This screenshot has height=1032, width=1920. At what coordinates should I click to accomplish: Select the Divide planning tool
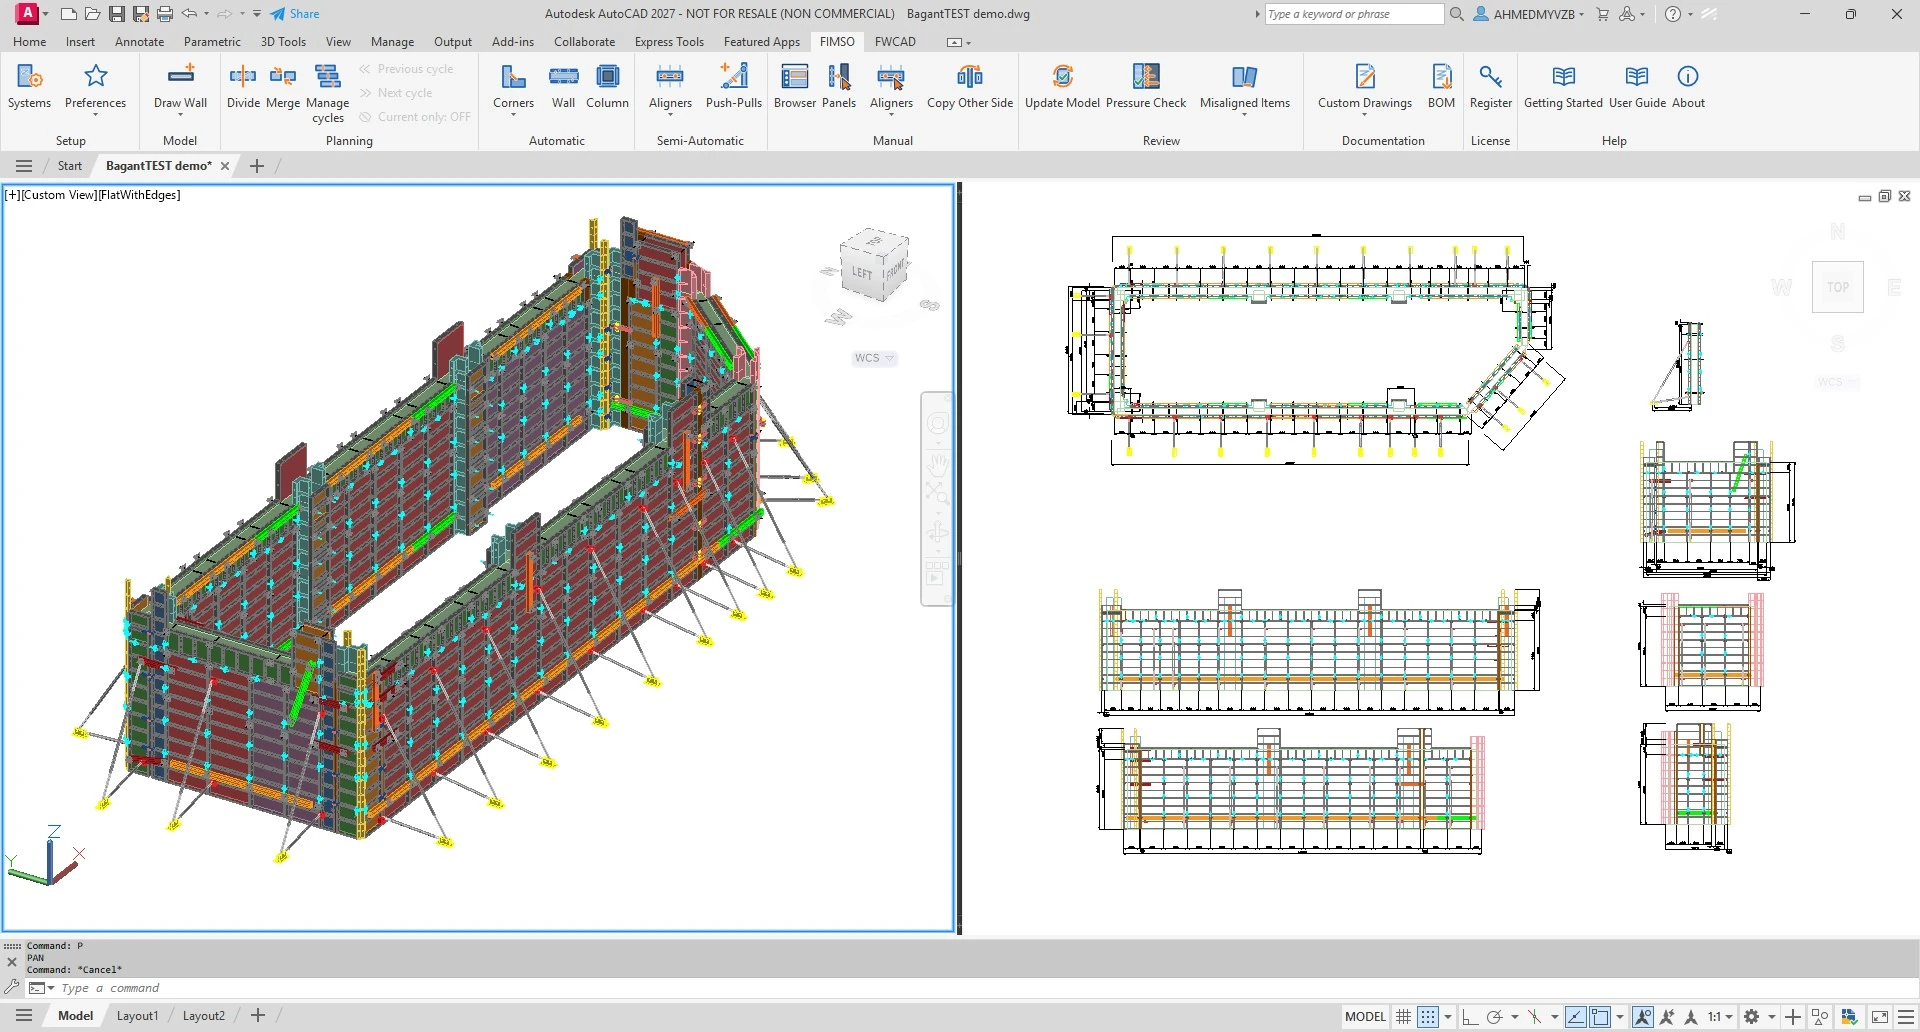click(x=243, y=86)
